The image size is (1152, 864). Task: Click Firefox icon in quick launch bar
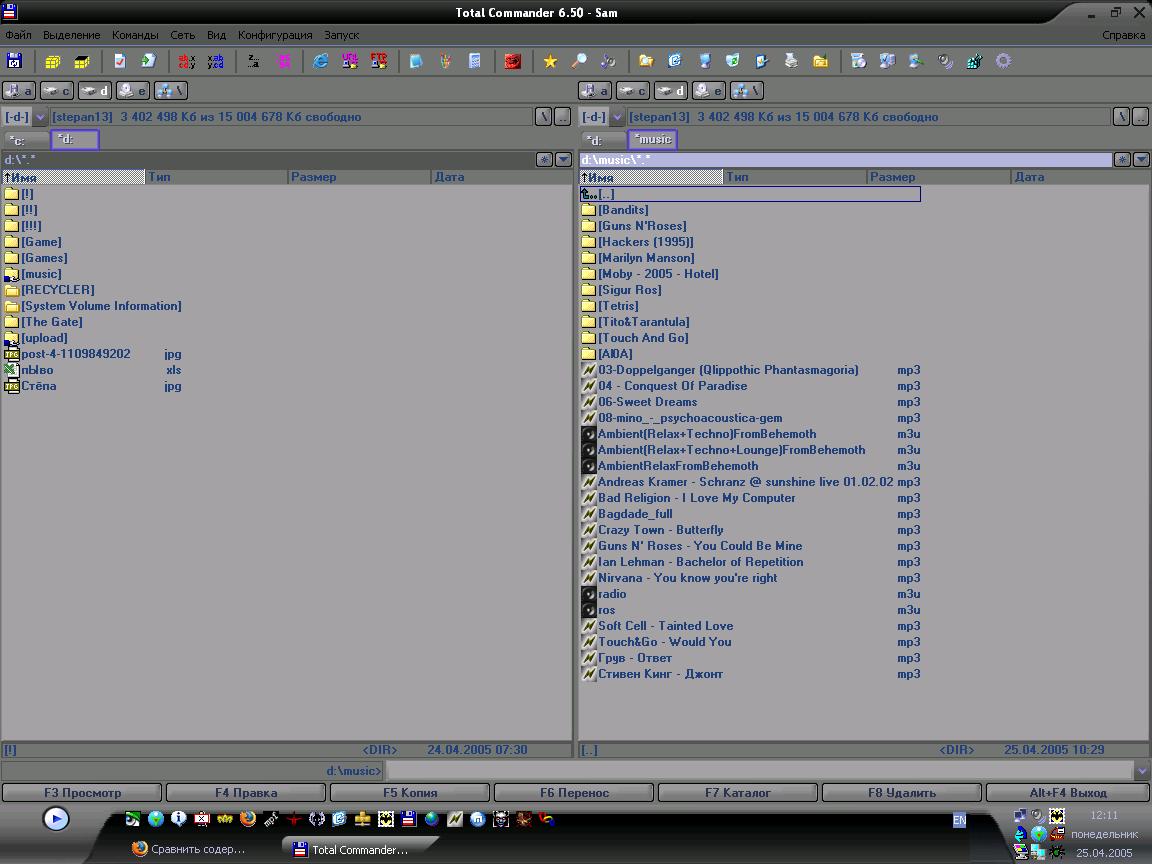pos(248,818)
